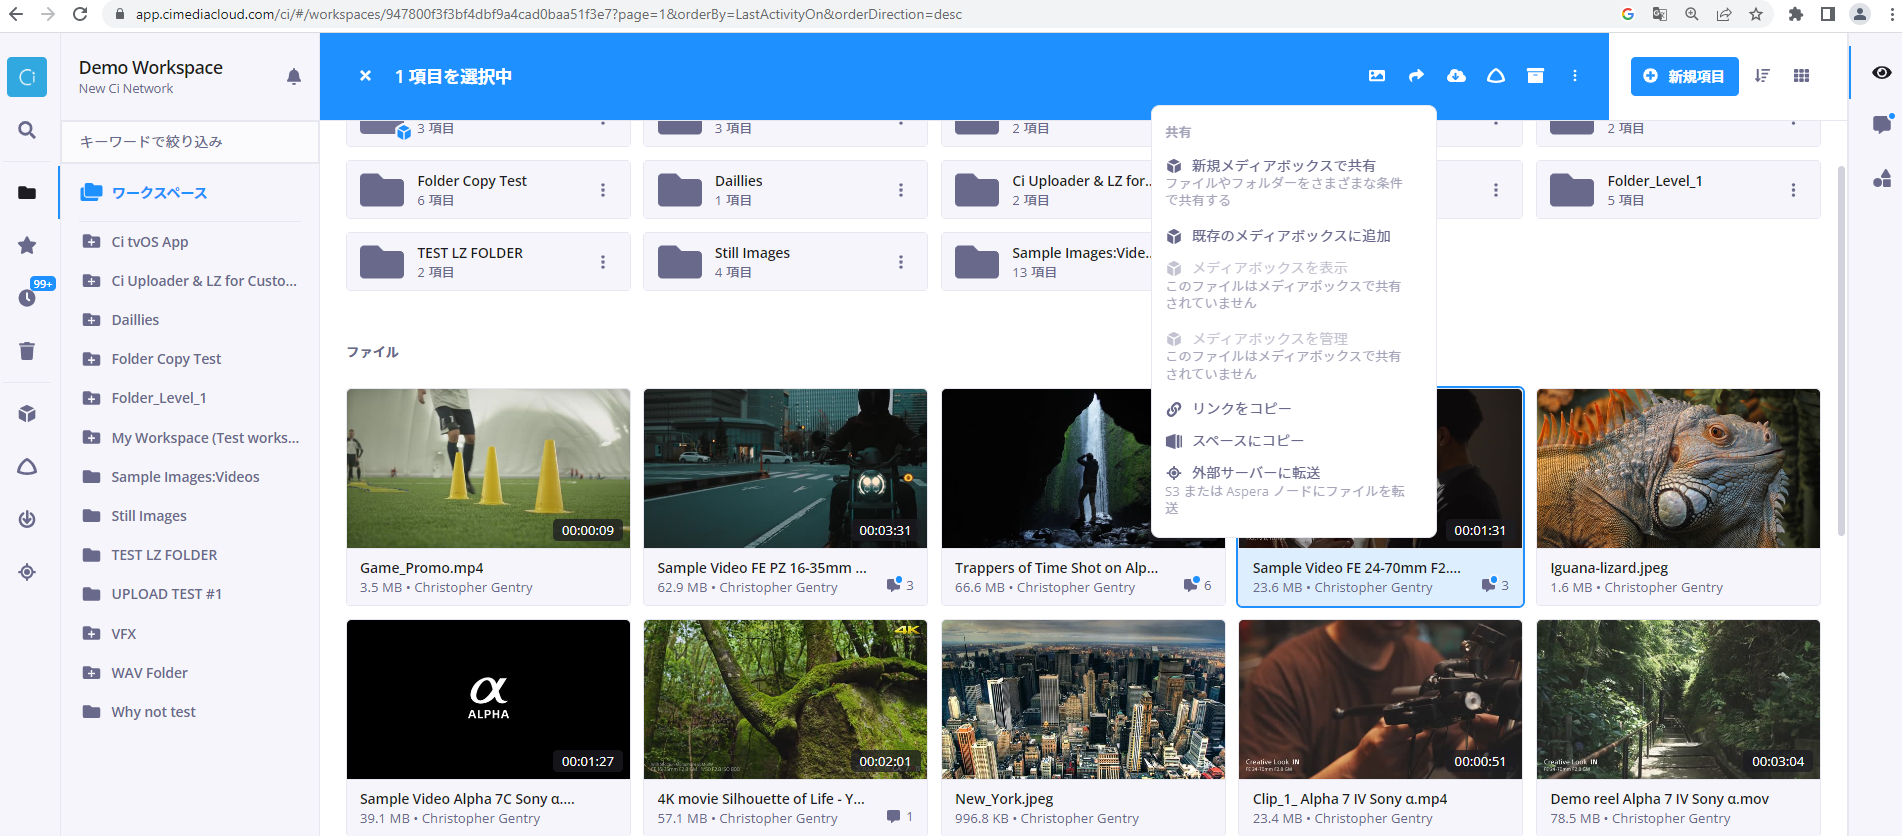1902x836 pixels.
Task: Click the Ci logo home icon
Action: [27, 77]
